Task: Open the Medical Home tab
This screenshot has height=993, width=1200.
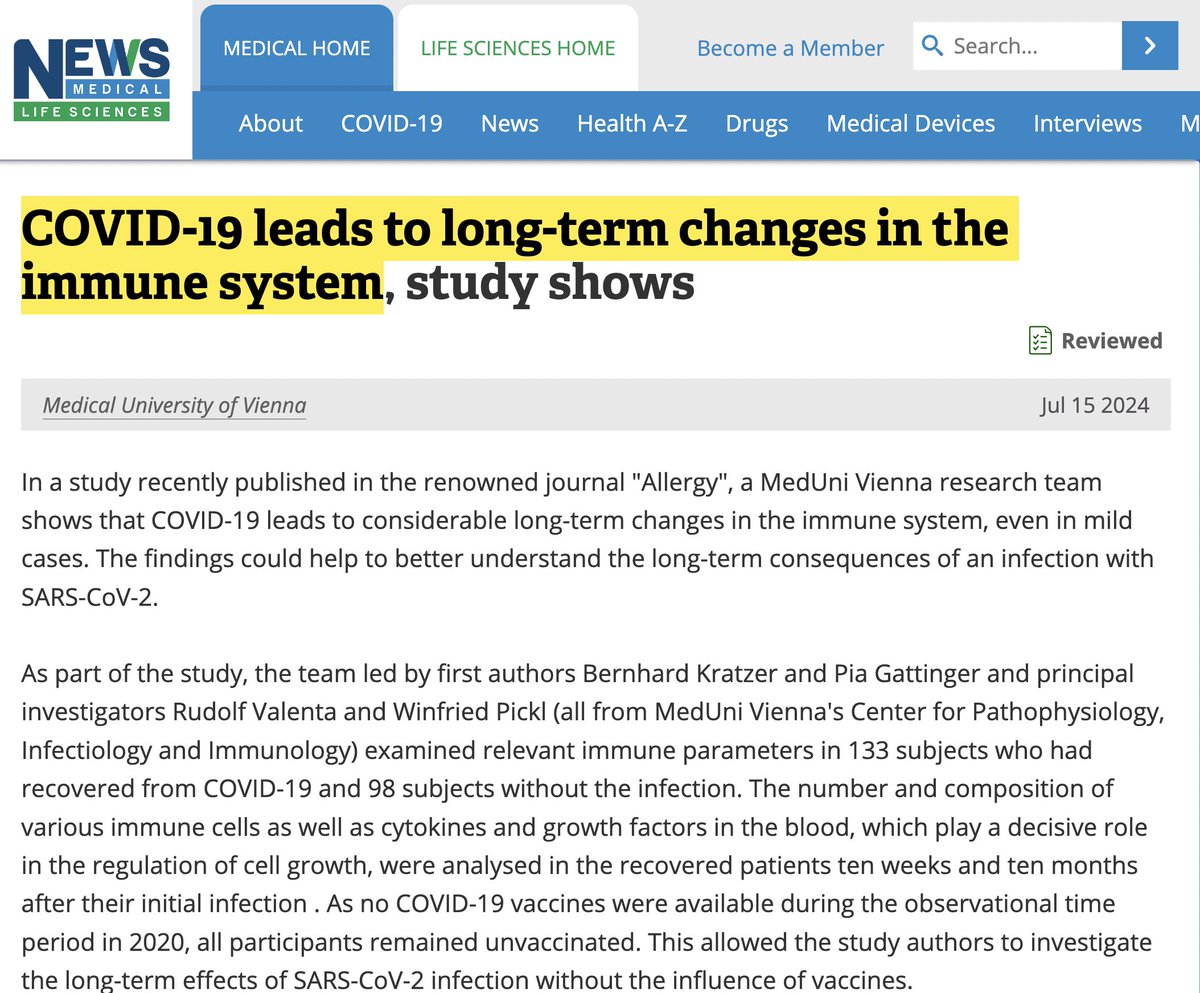Action: click(x=296, y=48)
